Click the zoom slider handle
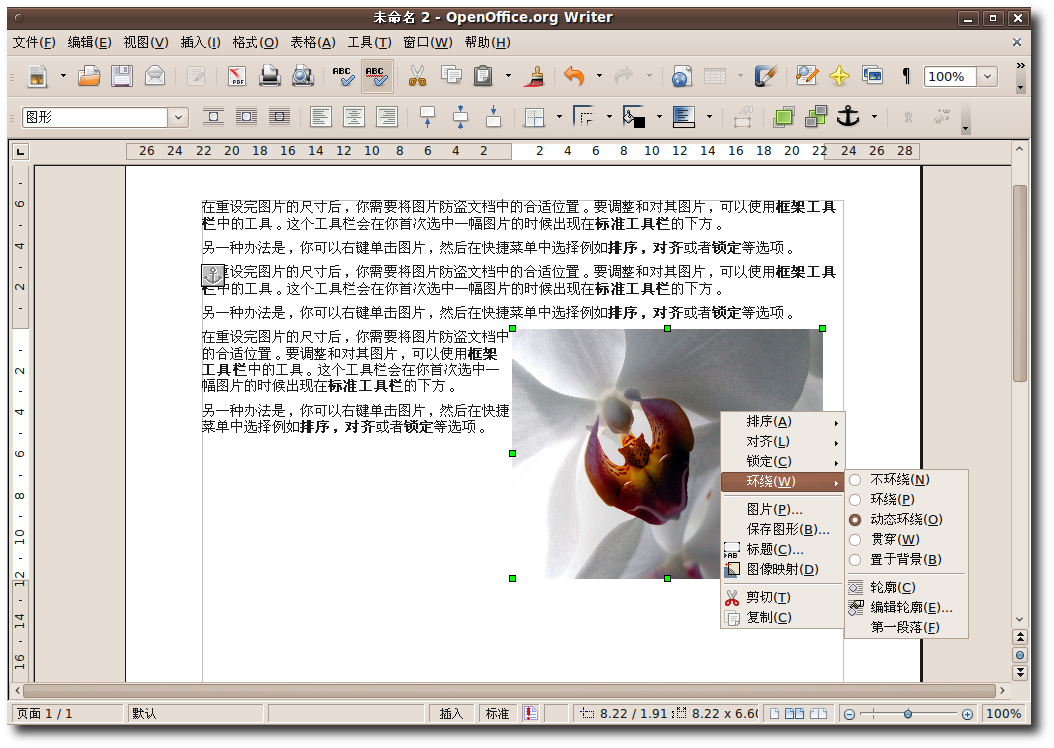 (x=907, y=714)
